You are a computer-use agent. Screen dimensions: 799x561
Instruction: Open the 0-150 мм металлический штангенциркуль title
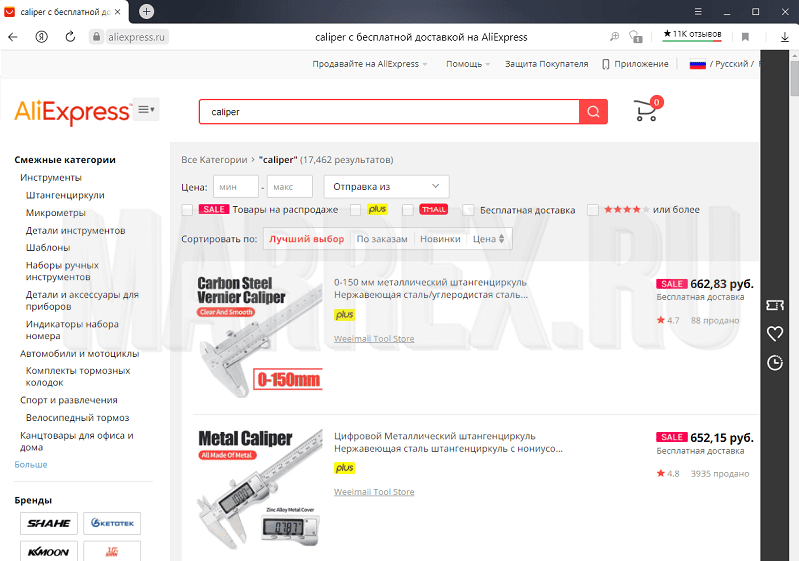pos(431,288)
